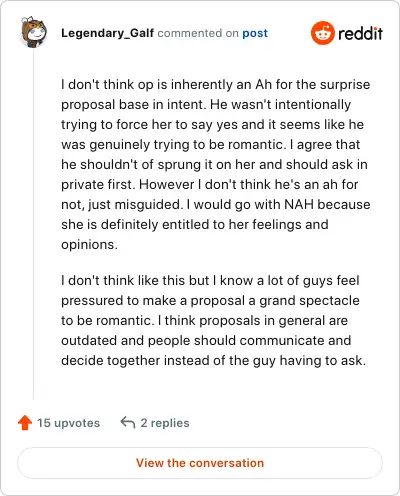Open the "2 replies" label
Screen dimensions: 400x496
coord(165,423)
